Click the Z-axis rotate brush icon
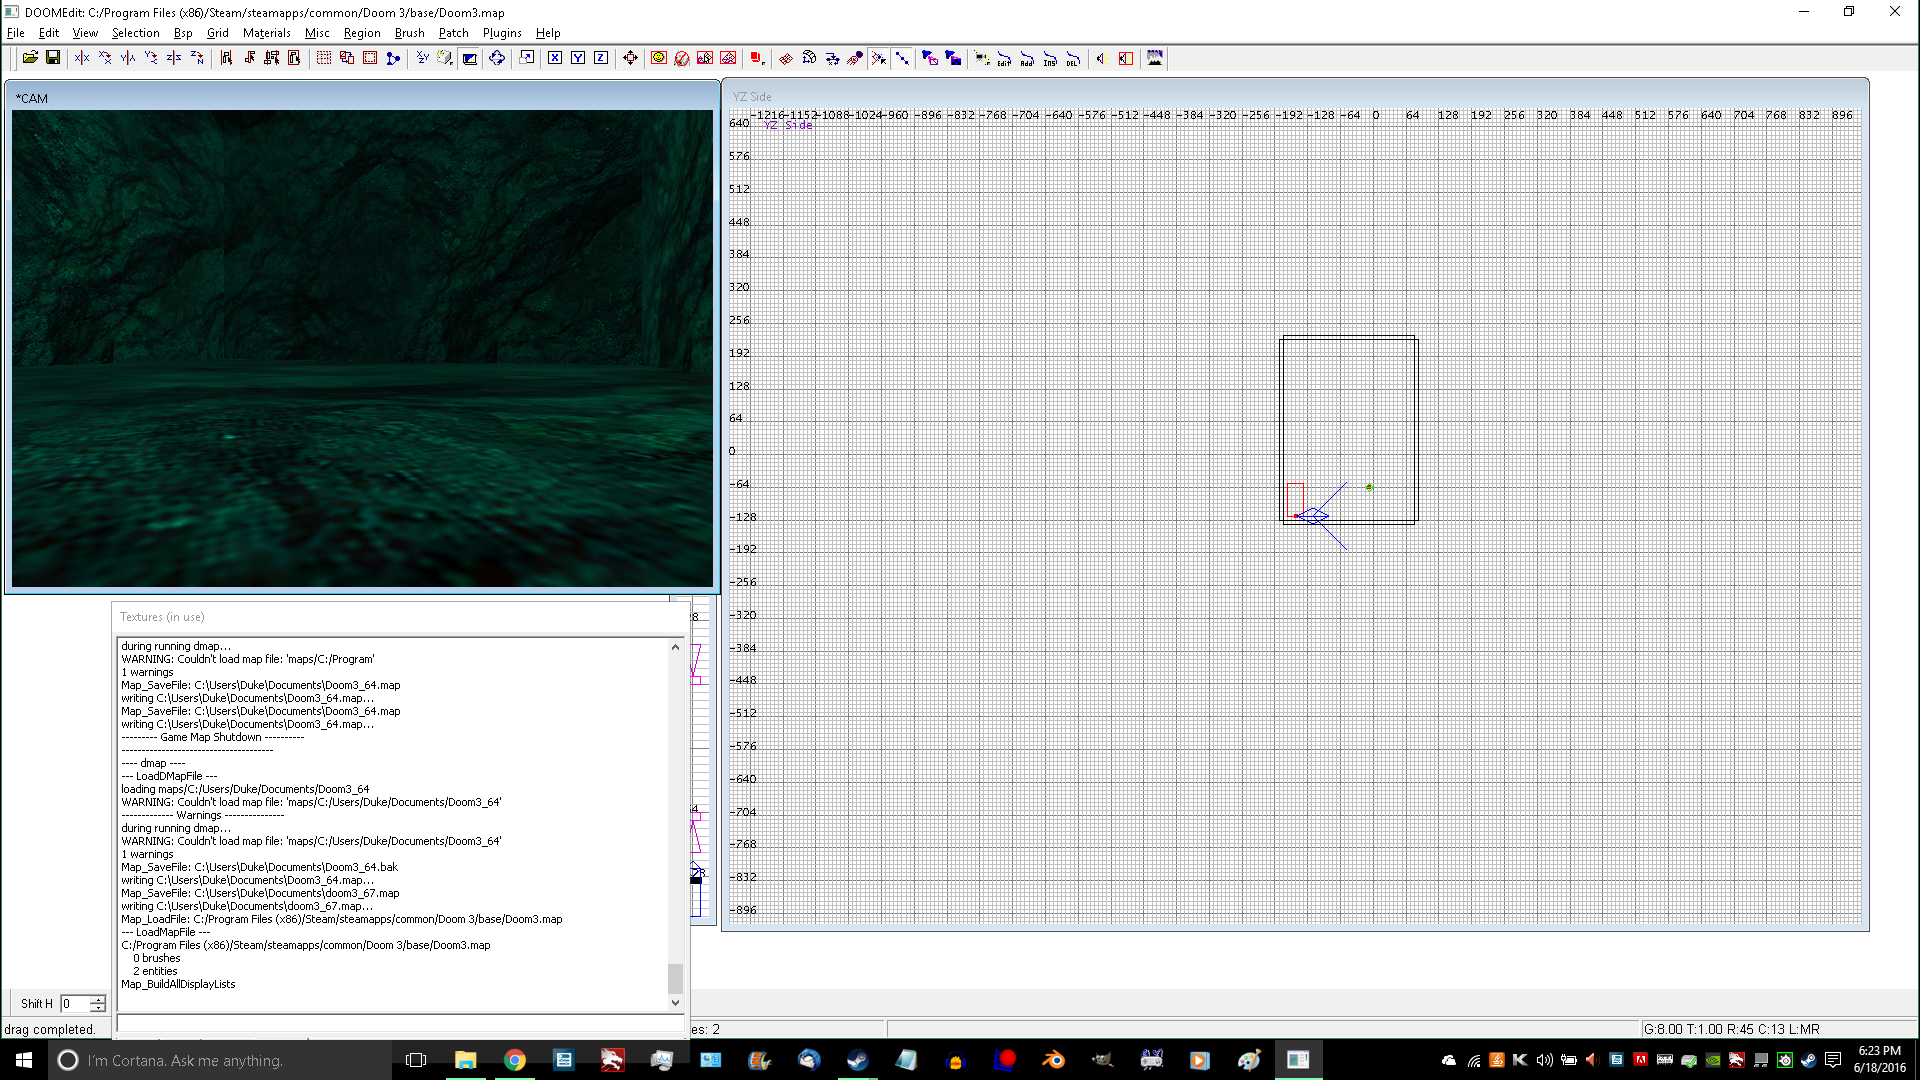This screenshot has width=1920, height=1080. click(197, 58)
